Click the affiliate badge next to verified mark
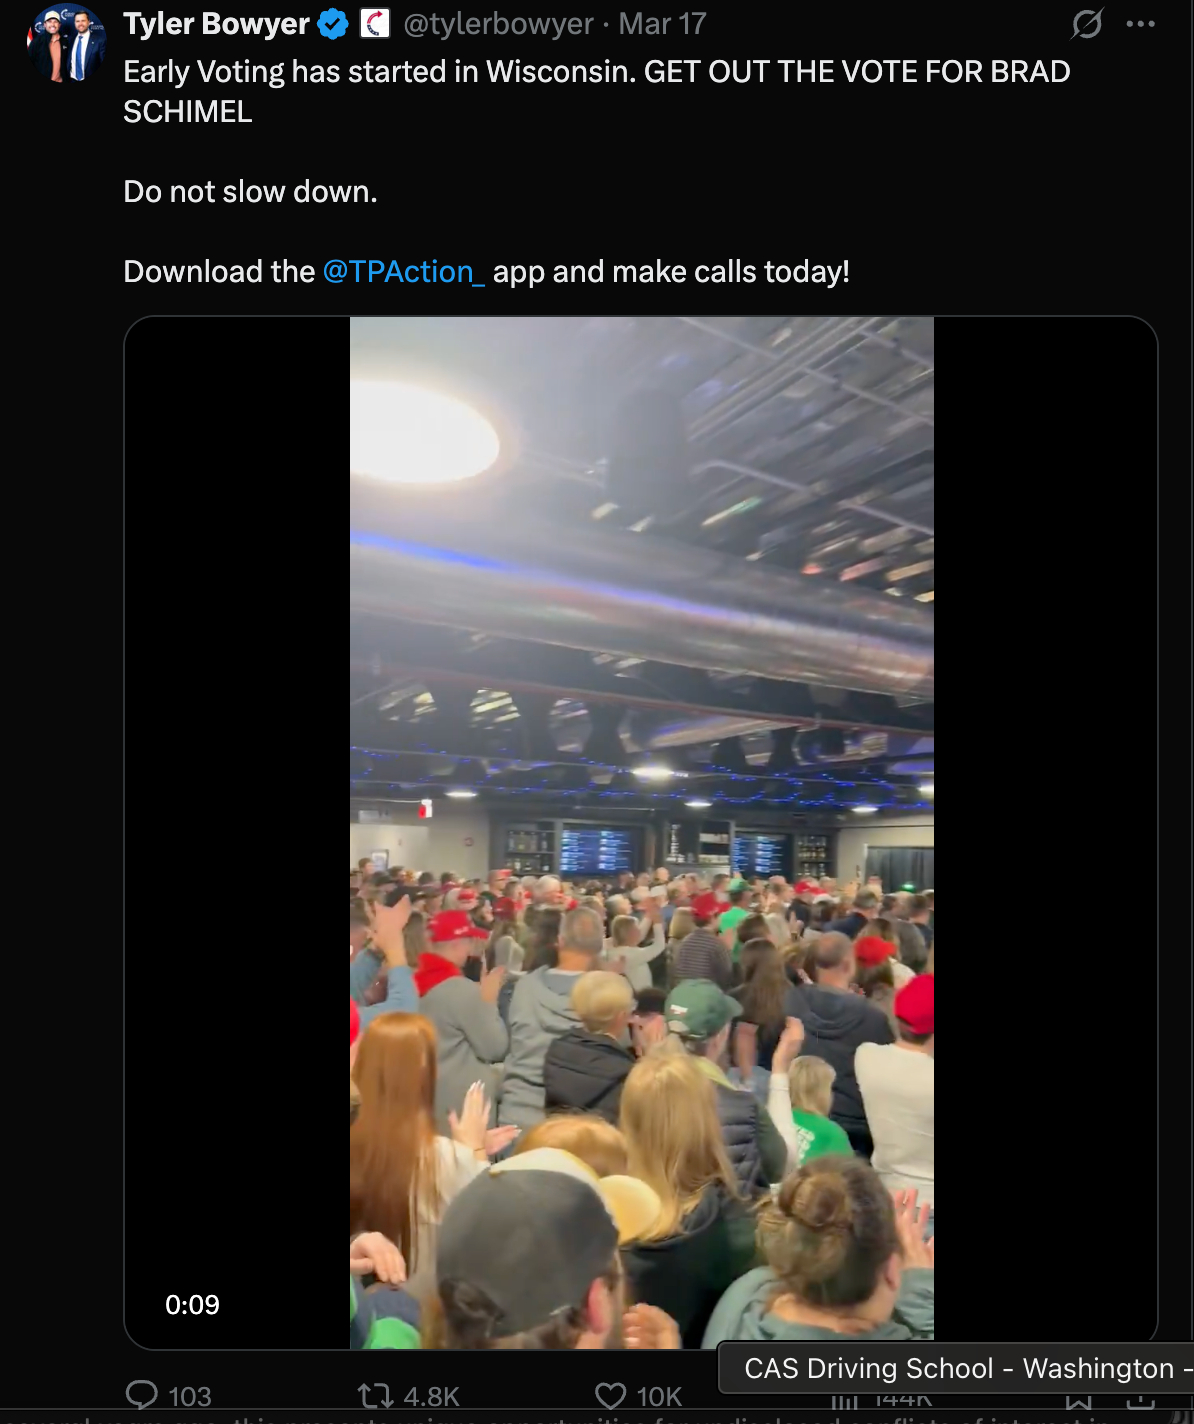 click(x=375, y=23)
